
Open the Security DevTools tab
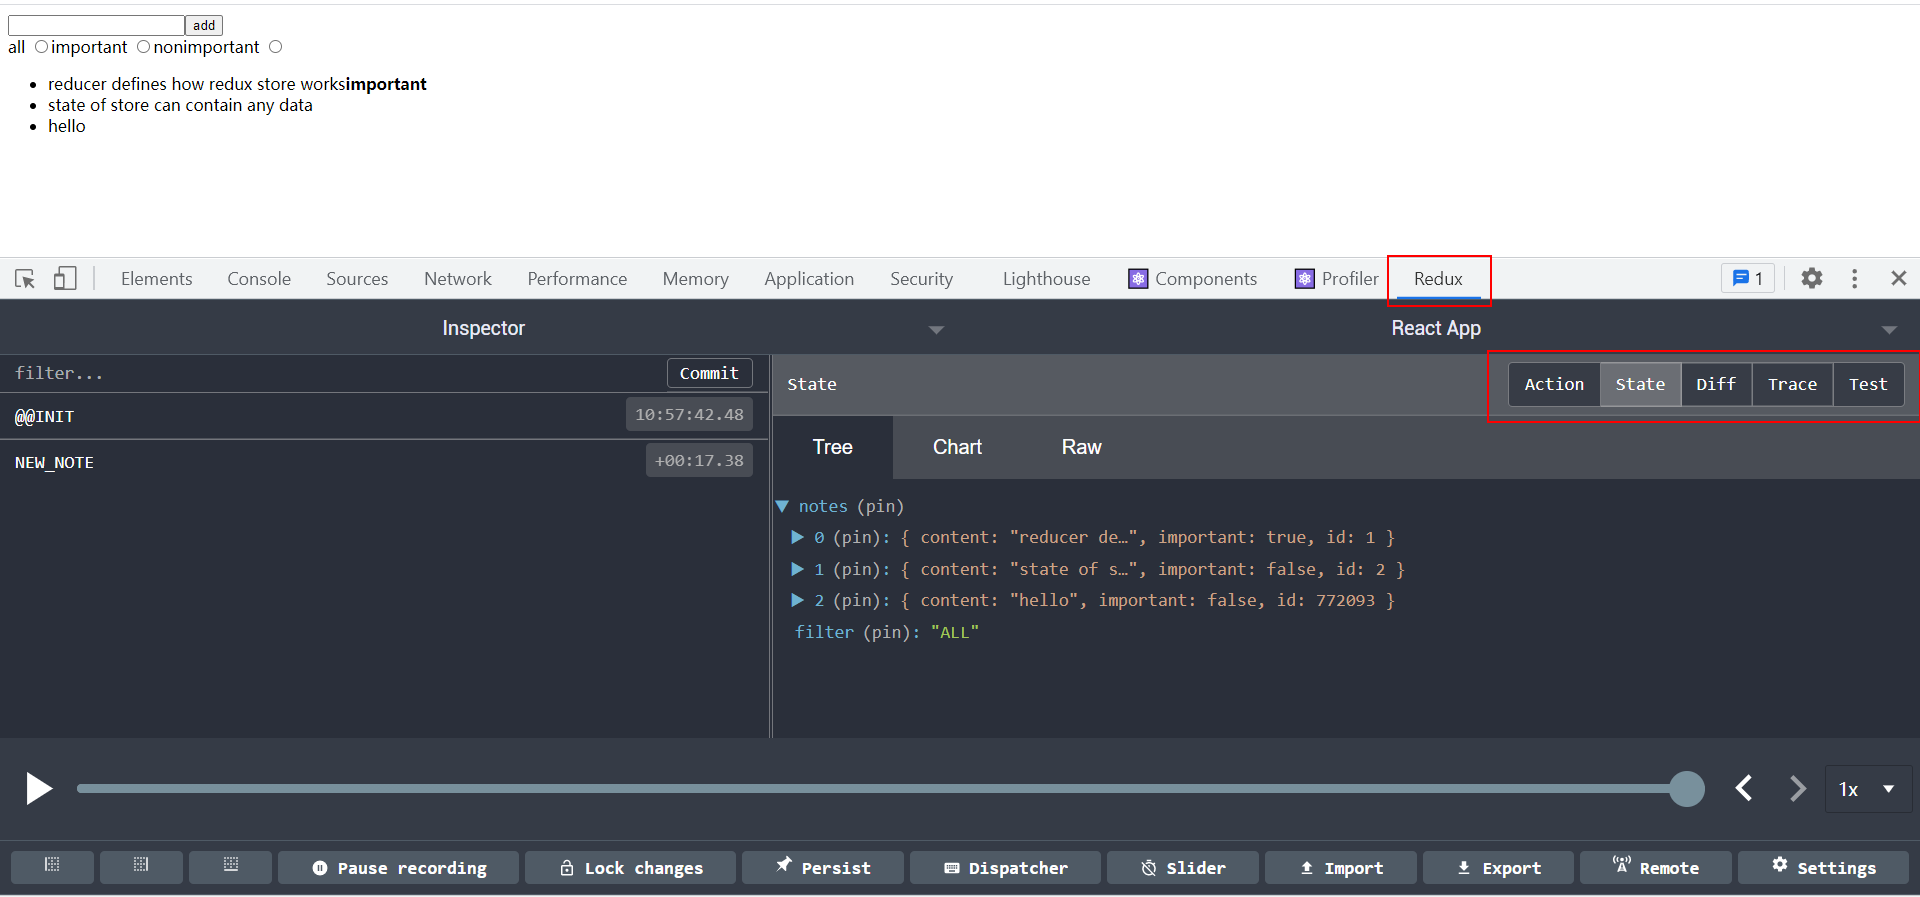(x=921, y=279)
